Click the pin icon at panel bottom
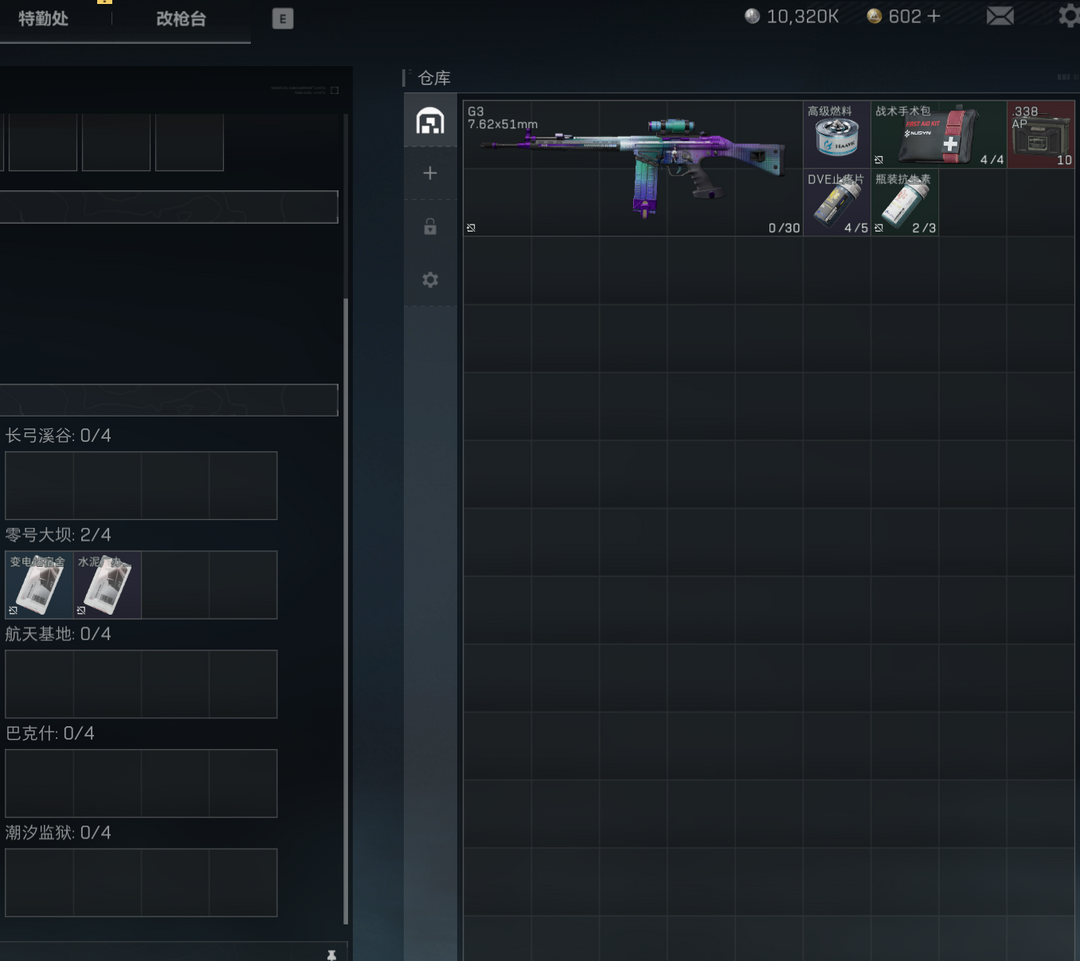The height and width of the screenshot is (961, 1080). 331,955
